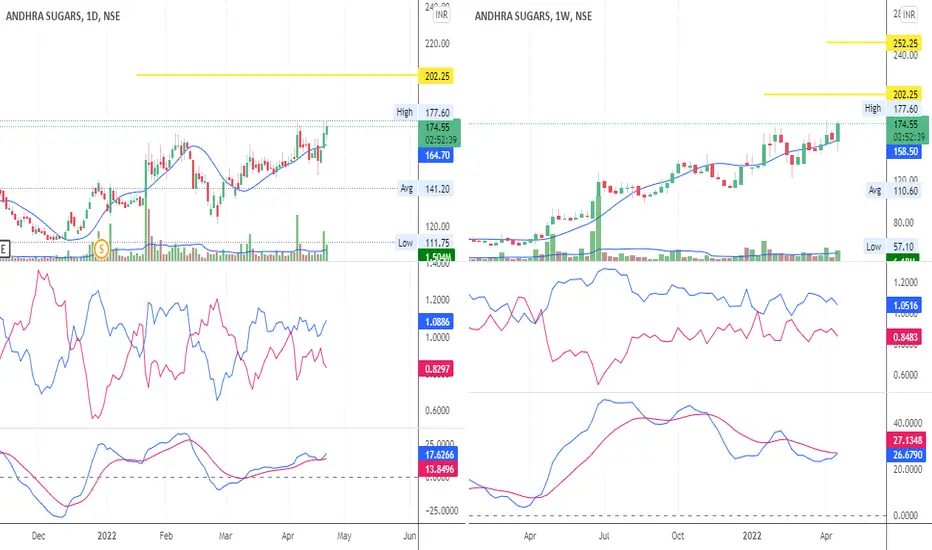Click the Low 57.10 label
This screenshot has height=550, width=932.
pos(893,246)
